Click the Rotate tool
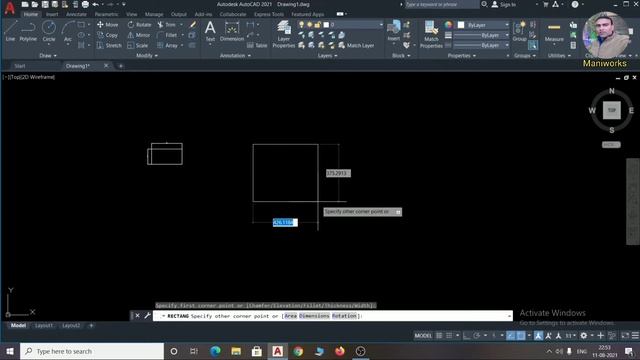The height and width of the screenshot is (360, 640). (x=139, y=25)
